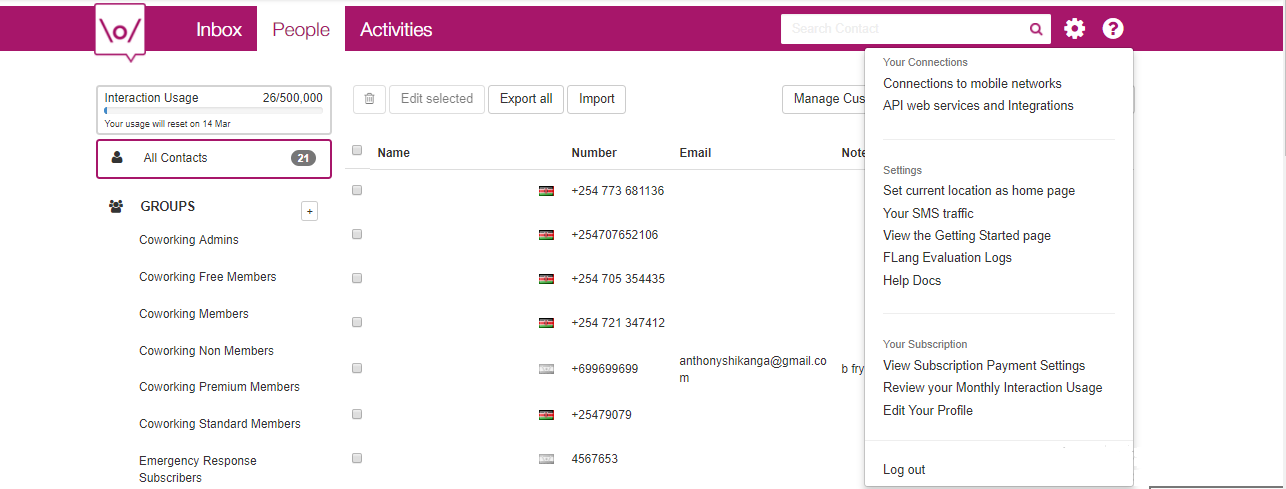Check the row for +254 773 681136
This screenshot has height=489, width=1286.
357,190
